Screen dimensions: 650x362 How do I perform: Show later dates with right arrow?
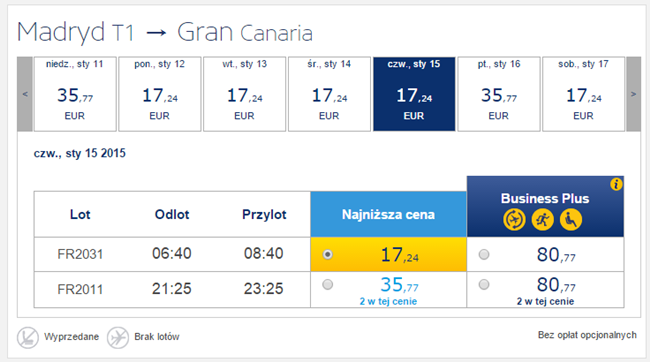[633, 94]
